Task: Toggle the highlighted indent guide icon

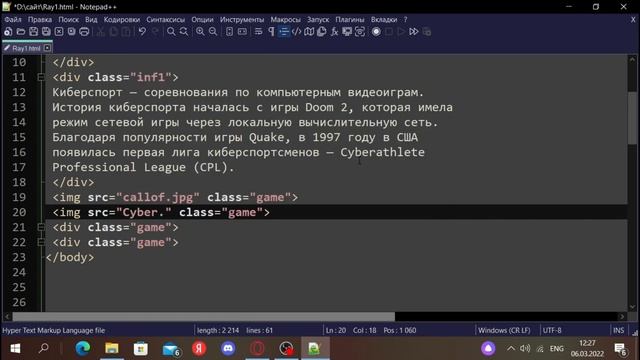Action: pyautogui.click(x=284, y=31)
